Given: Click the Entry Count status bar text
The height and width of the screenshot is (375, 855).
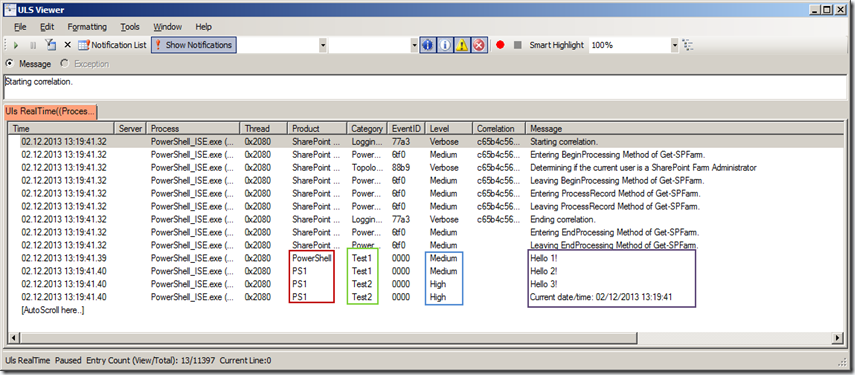Looking at the screenshot, I should point(151,360).
